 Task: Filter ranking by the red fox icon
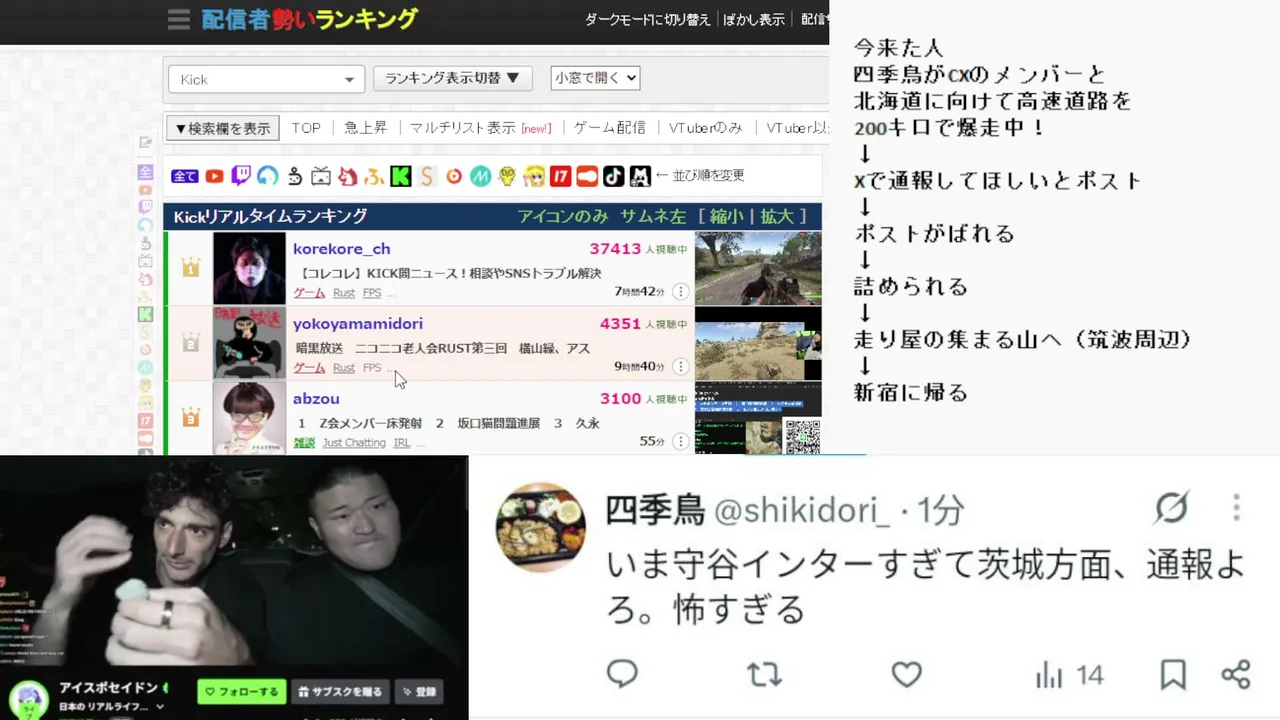point(347,177)
